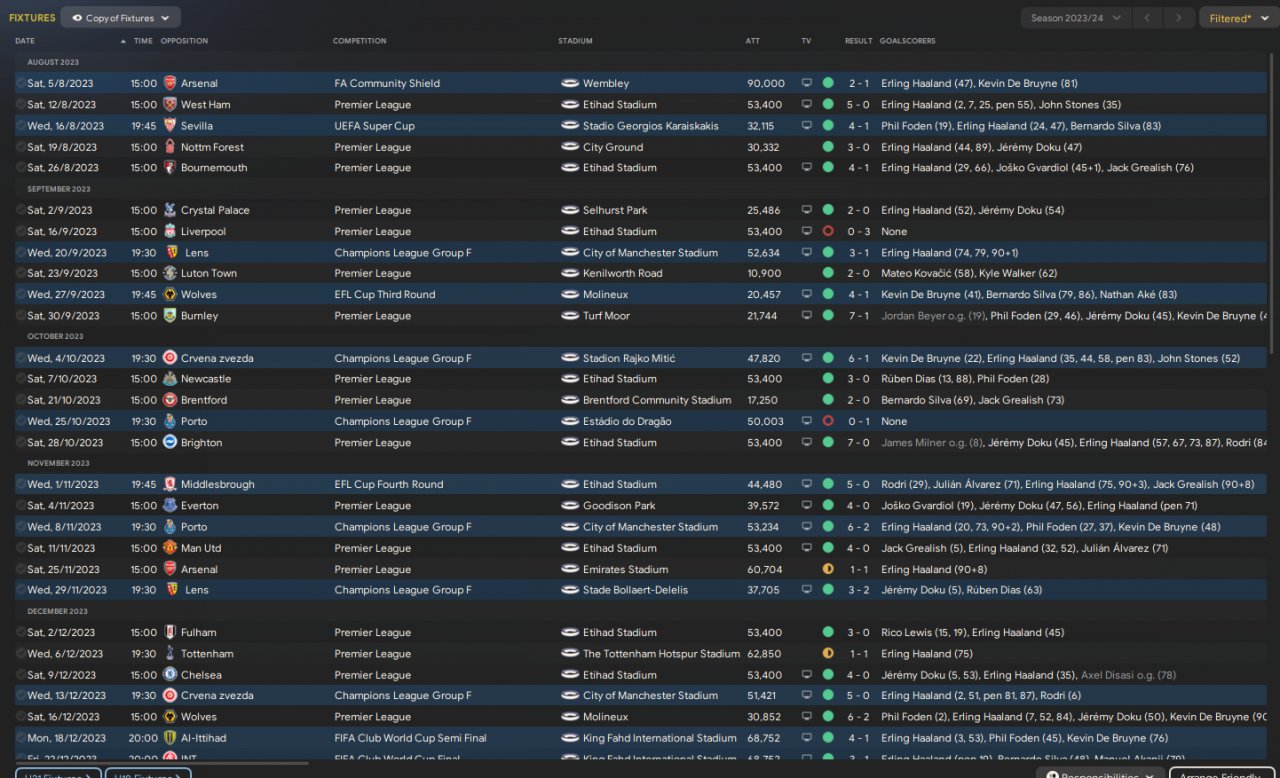This screenshot has width=1280, height=778.
Task: Click the Liverpool club badge
Action: click(170, 231)
